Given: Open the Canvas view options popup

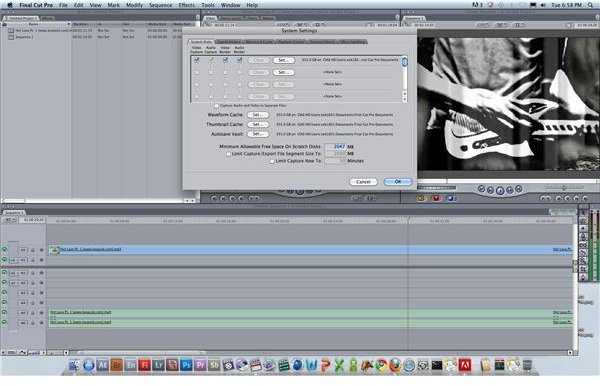Looking at the screenshot, I should pyautogui.click(x=519, y=25).
